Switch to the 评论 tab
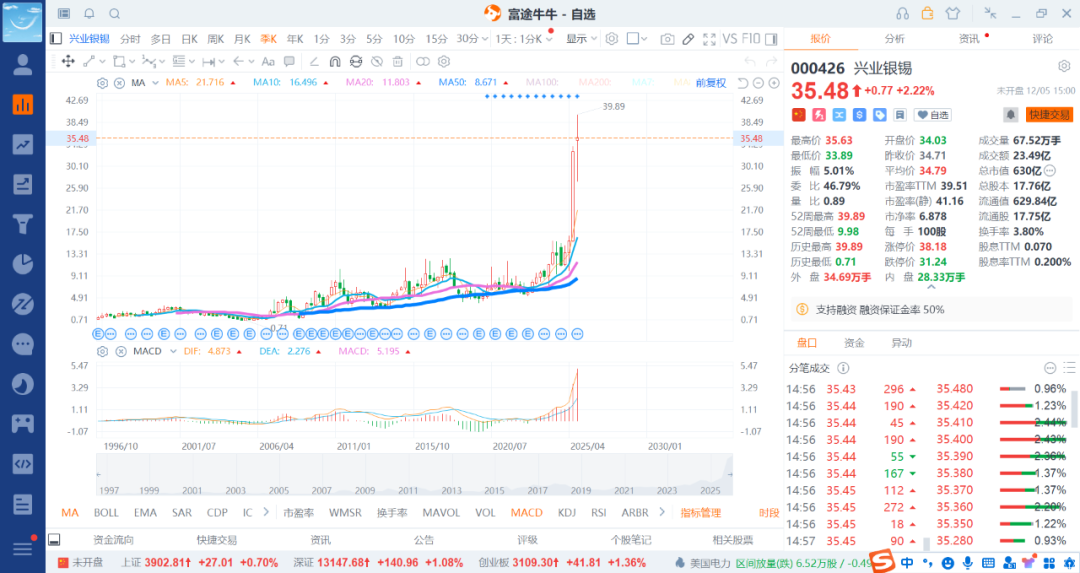Viewport: 1080px width, 573px height. [x=1043, y=39]
